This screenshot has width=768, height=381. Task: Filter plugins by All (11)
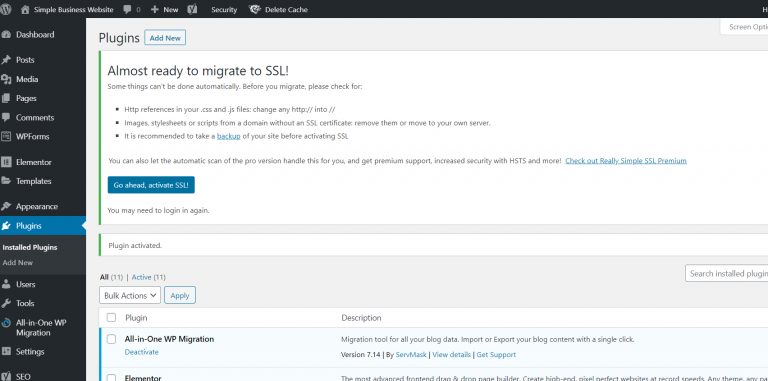coord(111,277)
